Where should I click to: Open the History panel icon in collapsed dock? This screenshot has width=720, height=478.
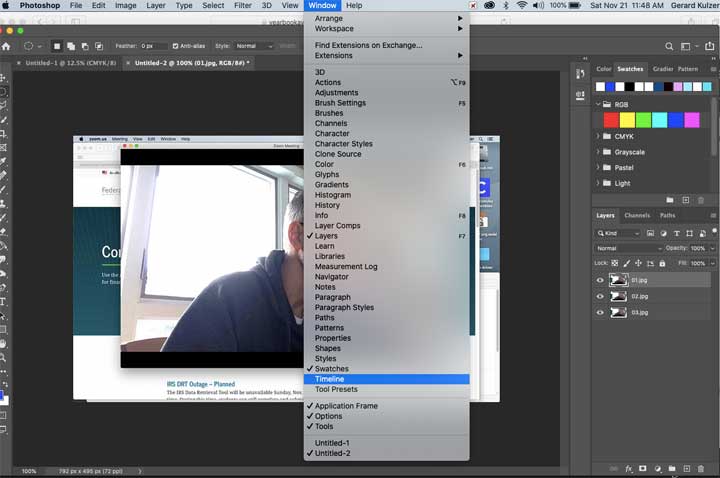[580, 74]
